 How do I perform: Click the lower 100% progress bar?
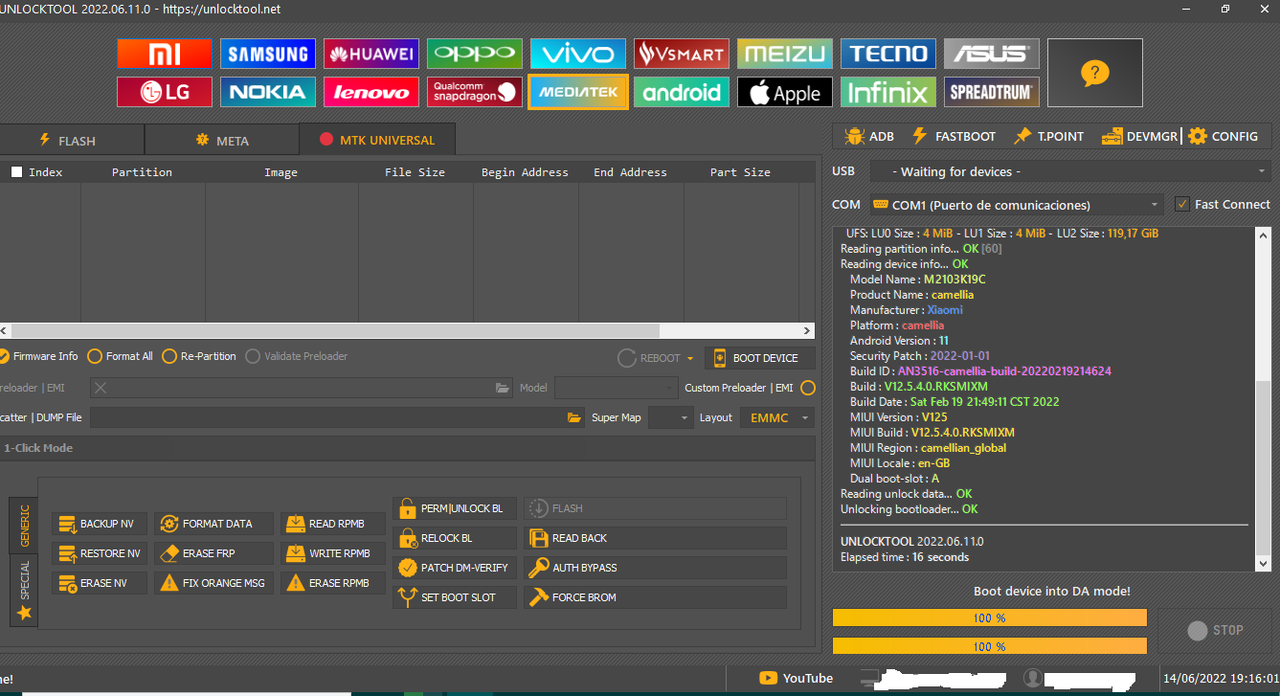click(x=990, y=646)
